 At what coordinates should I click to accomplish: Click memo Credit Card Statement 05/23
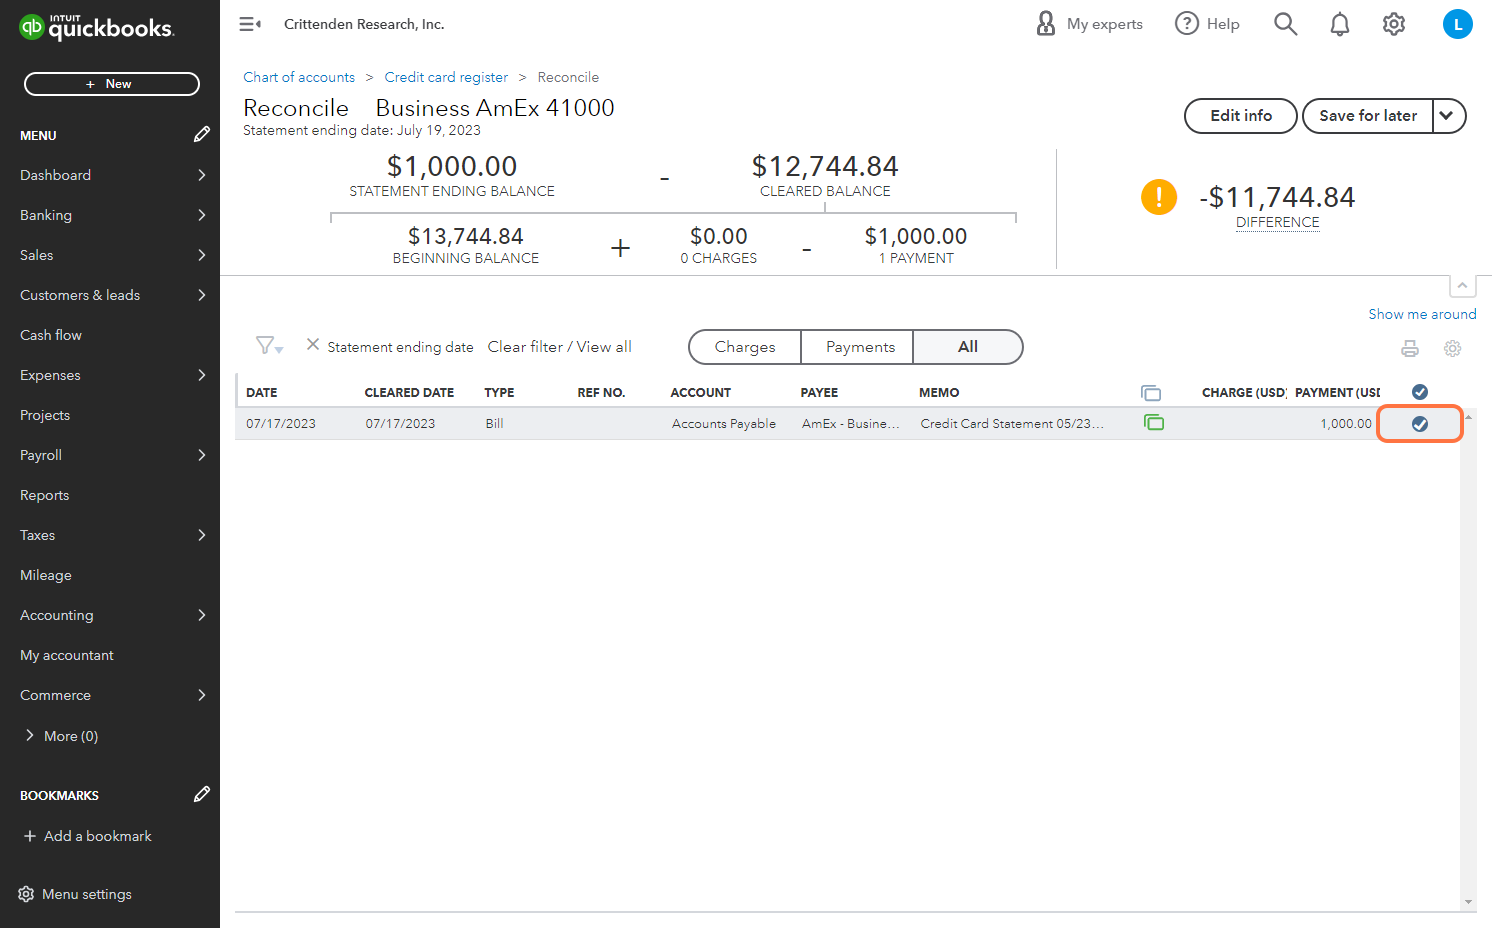pos(1012,424)
